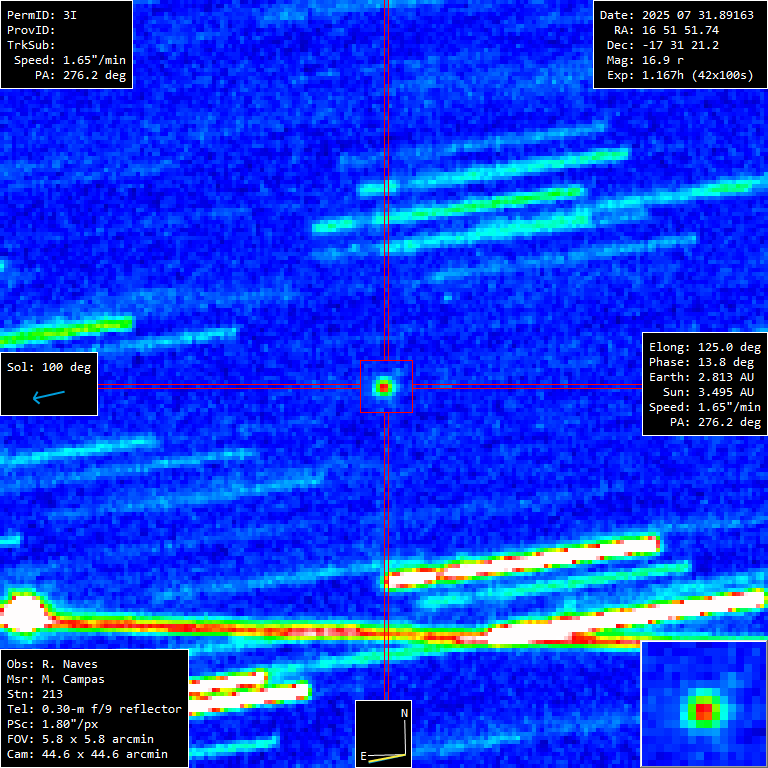This screenshot has height=768, width=768.
Task: Click the 'E' letter in the compass
Action: [x=363, y=757]
